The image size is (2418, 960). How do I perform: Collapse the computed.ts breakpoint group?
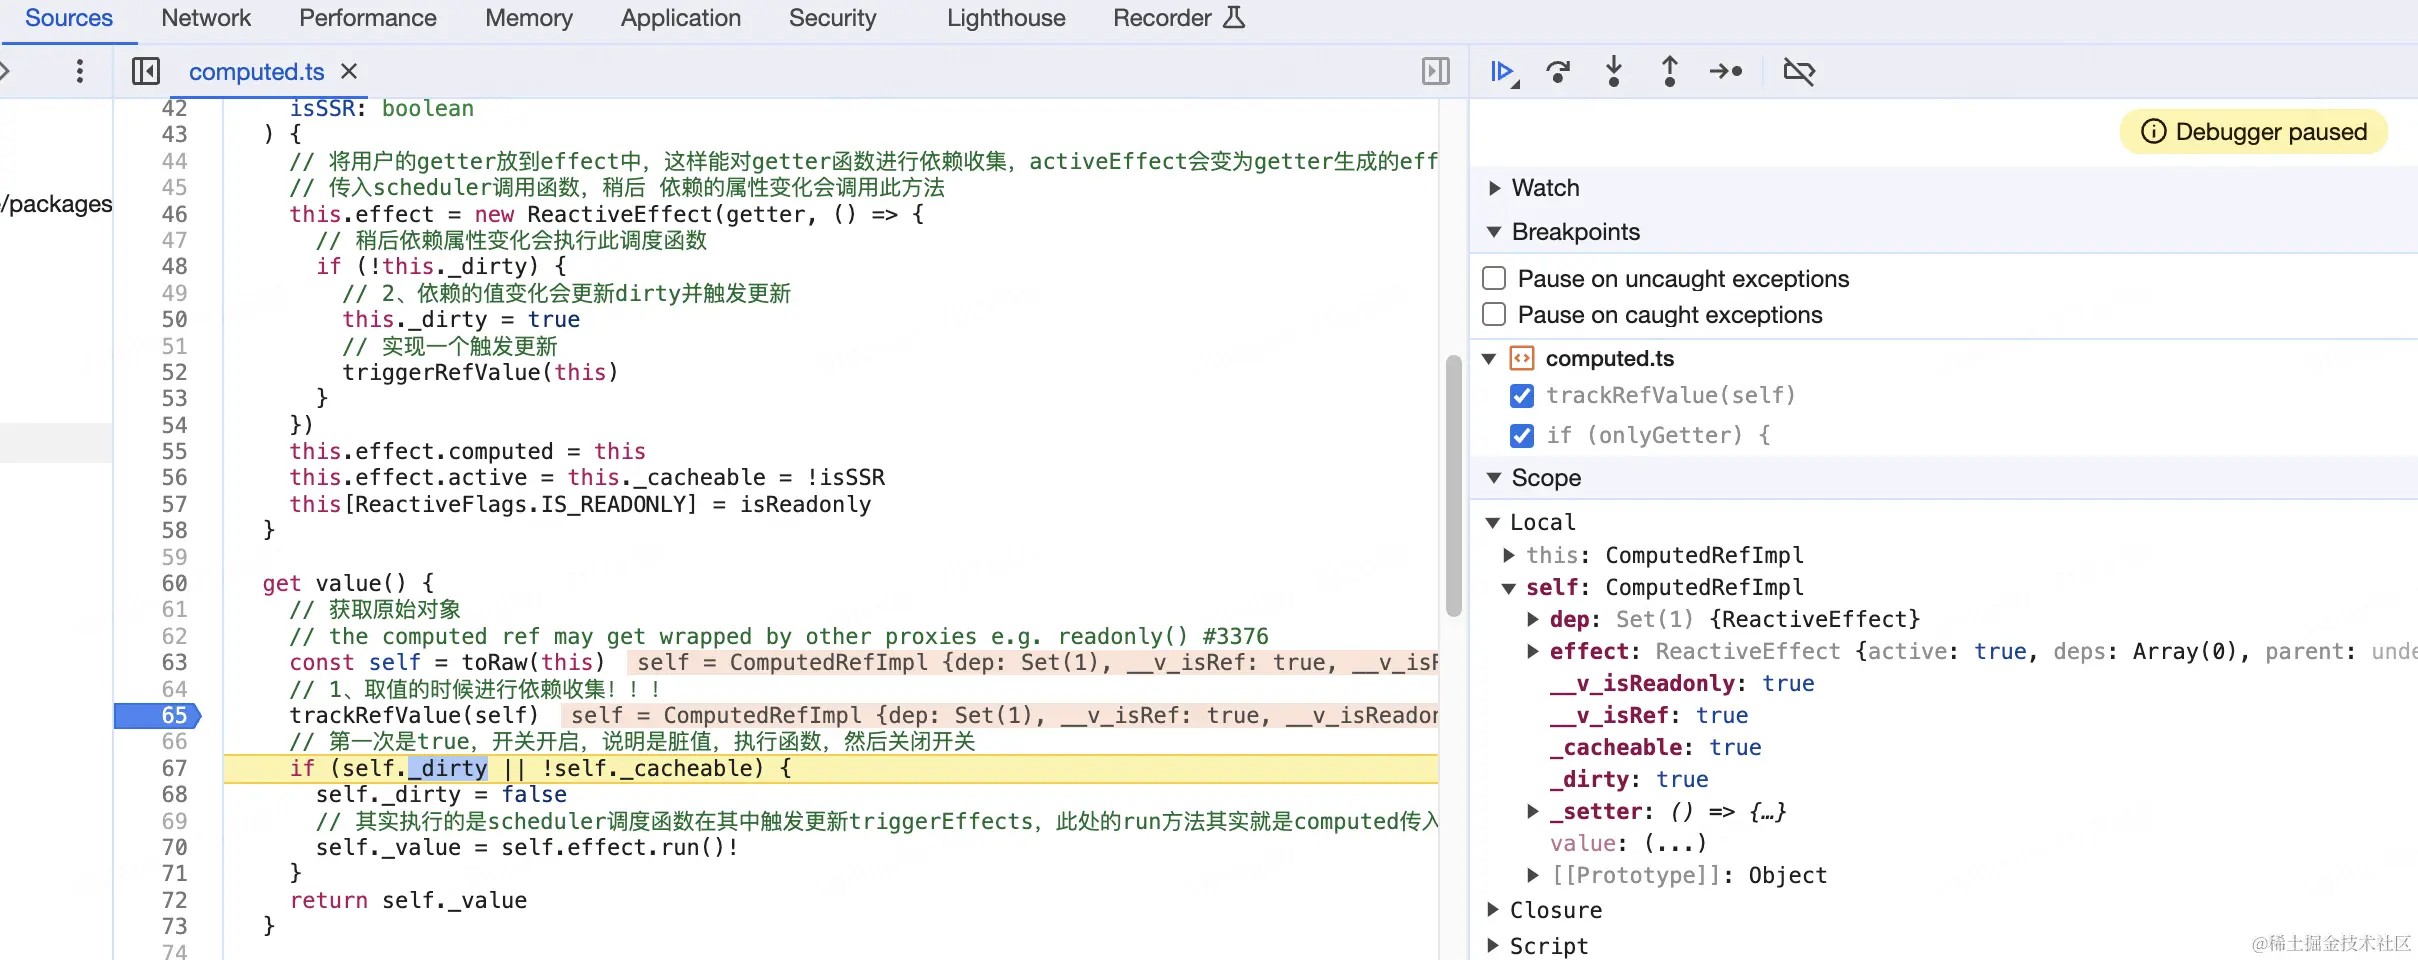(x=1489, y=358)
